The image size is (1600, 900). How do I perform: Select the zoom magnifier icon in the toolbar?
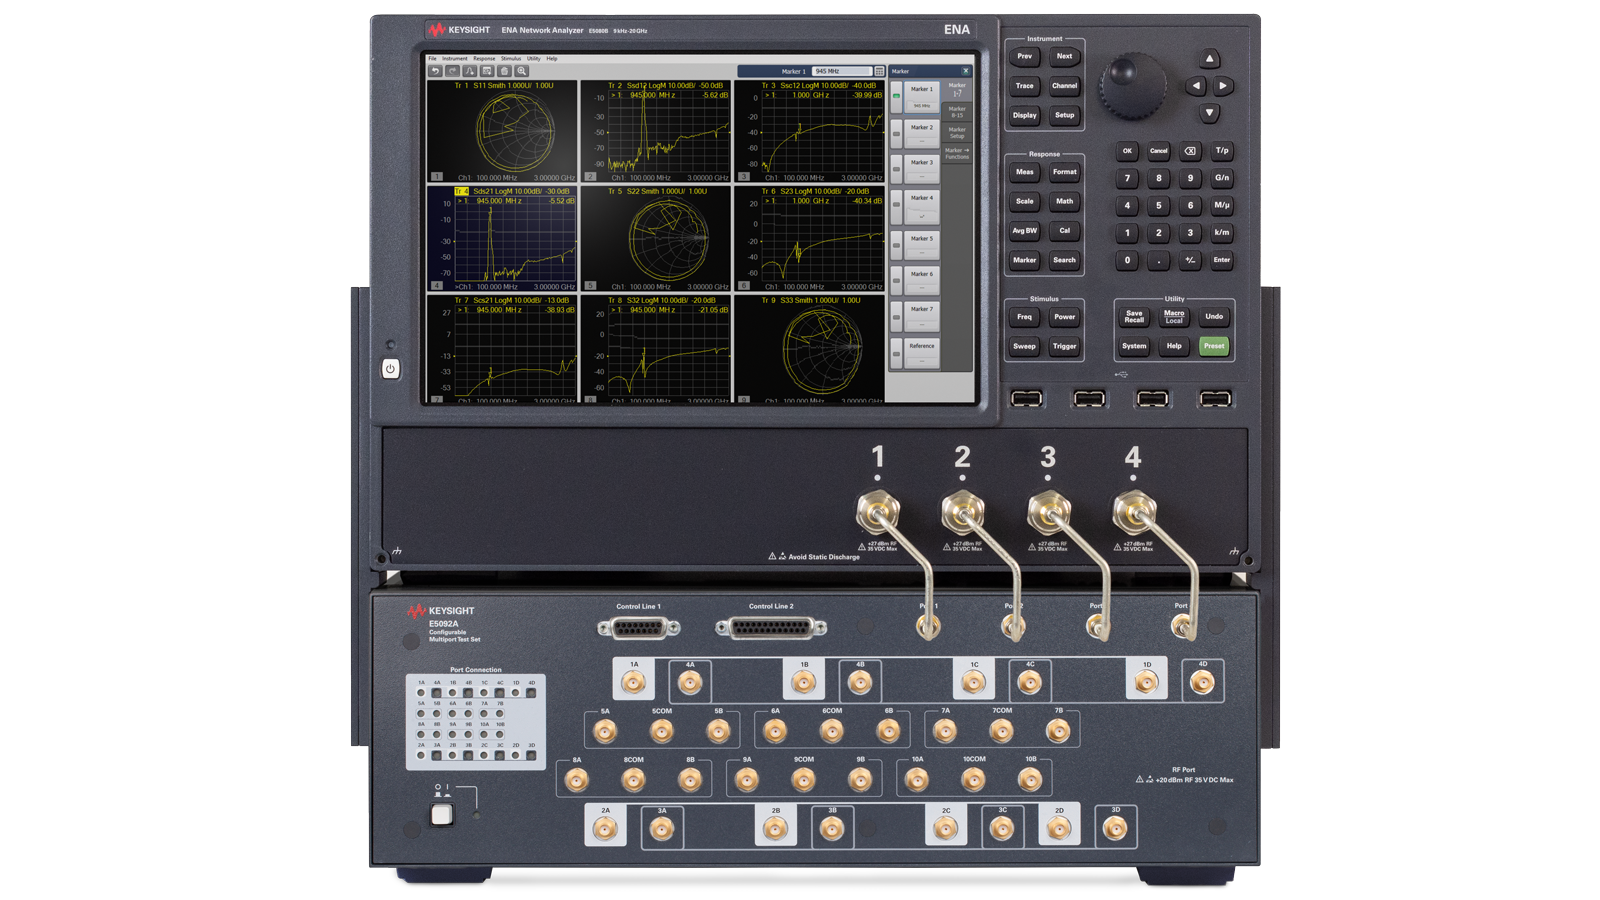[x=522, y=71]
